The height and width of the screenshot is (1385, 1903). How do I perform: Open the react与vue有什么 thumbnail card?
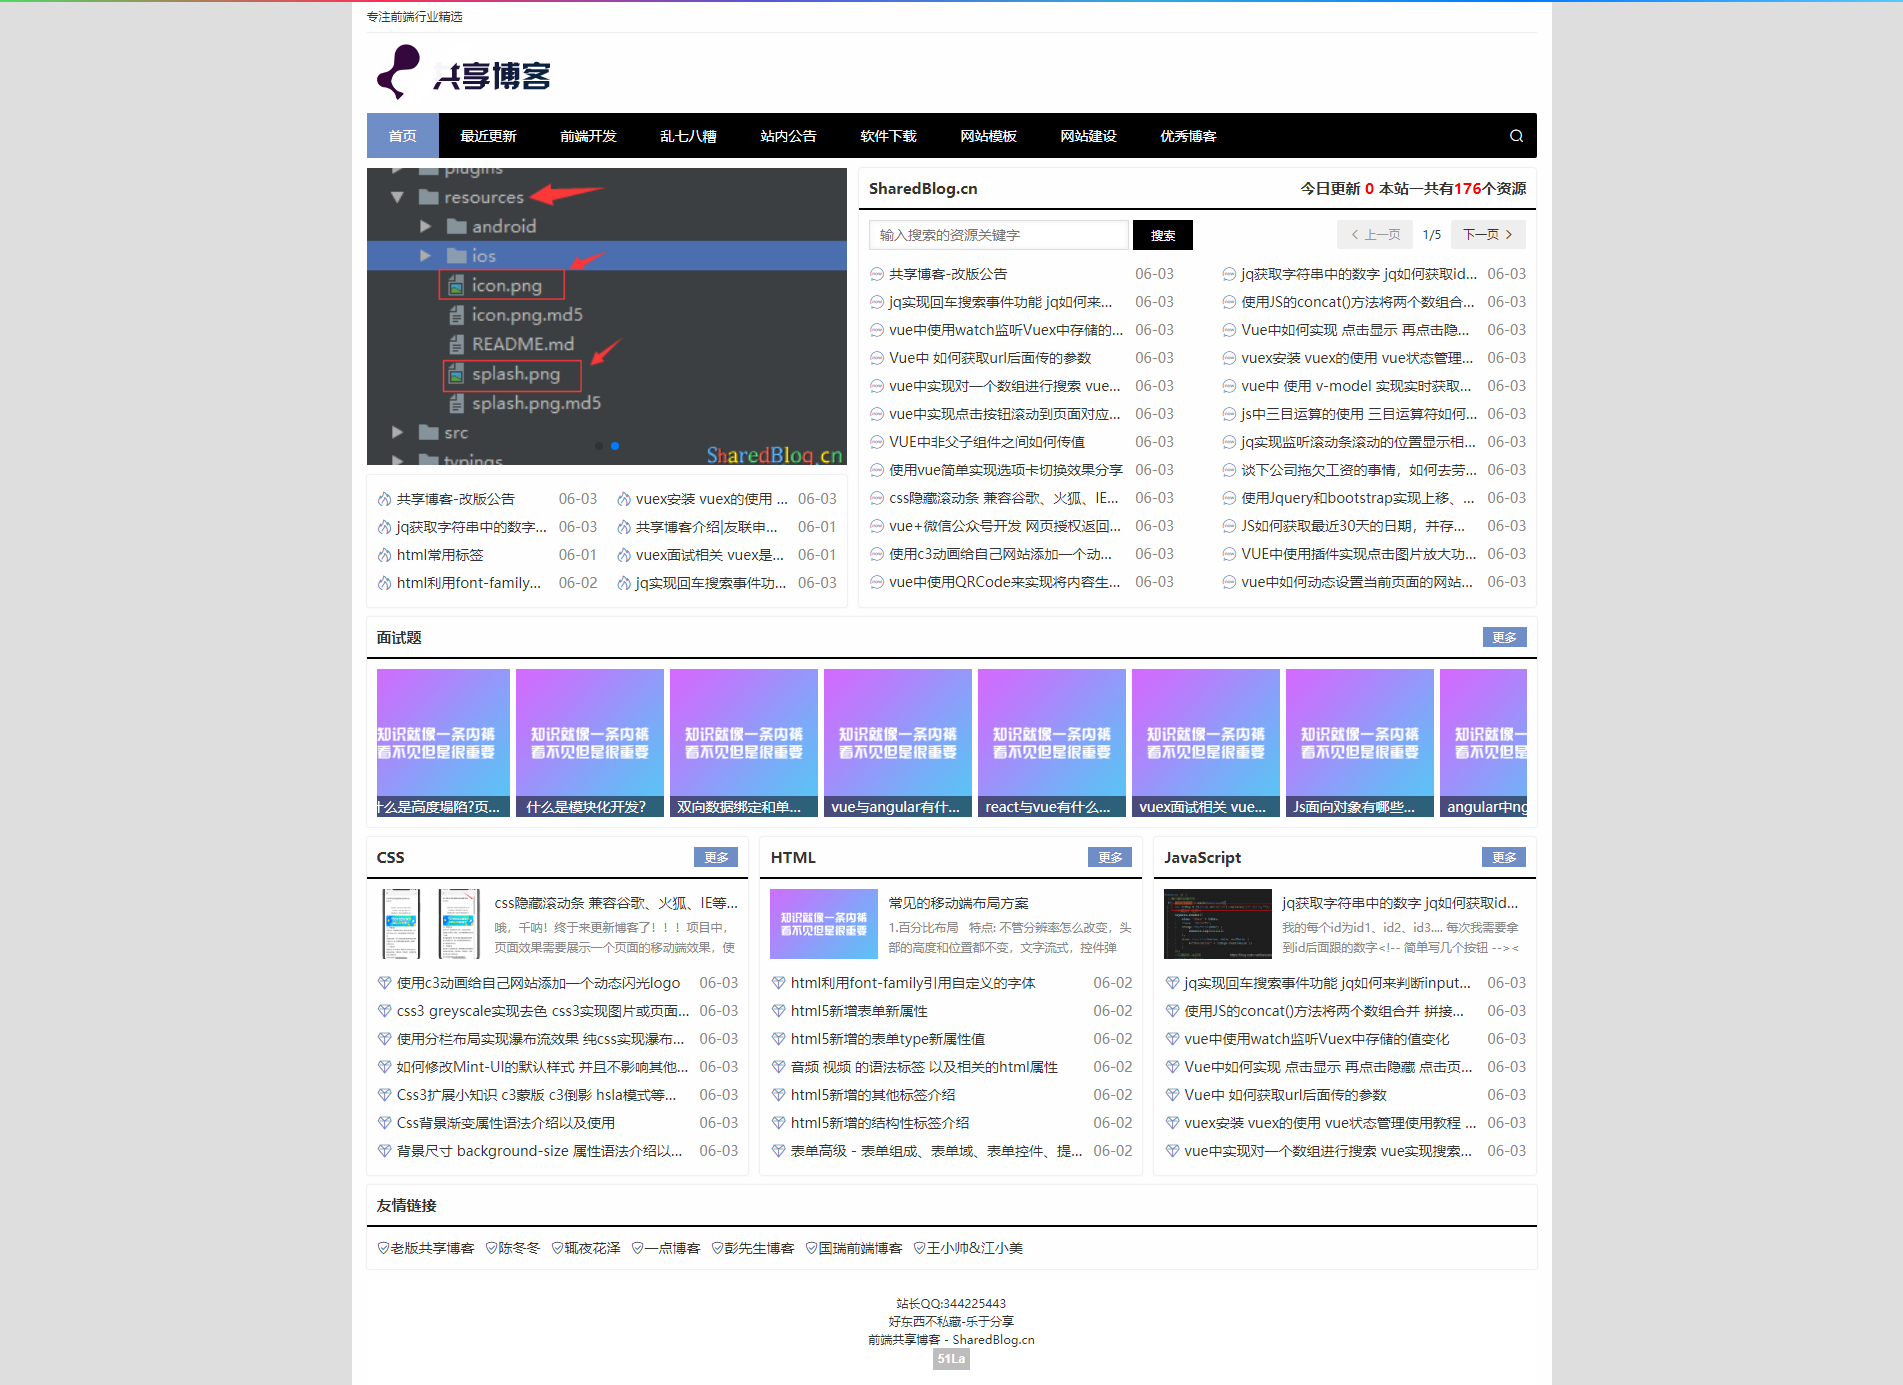(1052, 743)
